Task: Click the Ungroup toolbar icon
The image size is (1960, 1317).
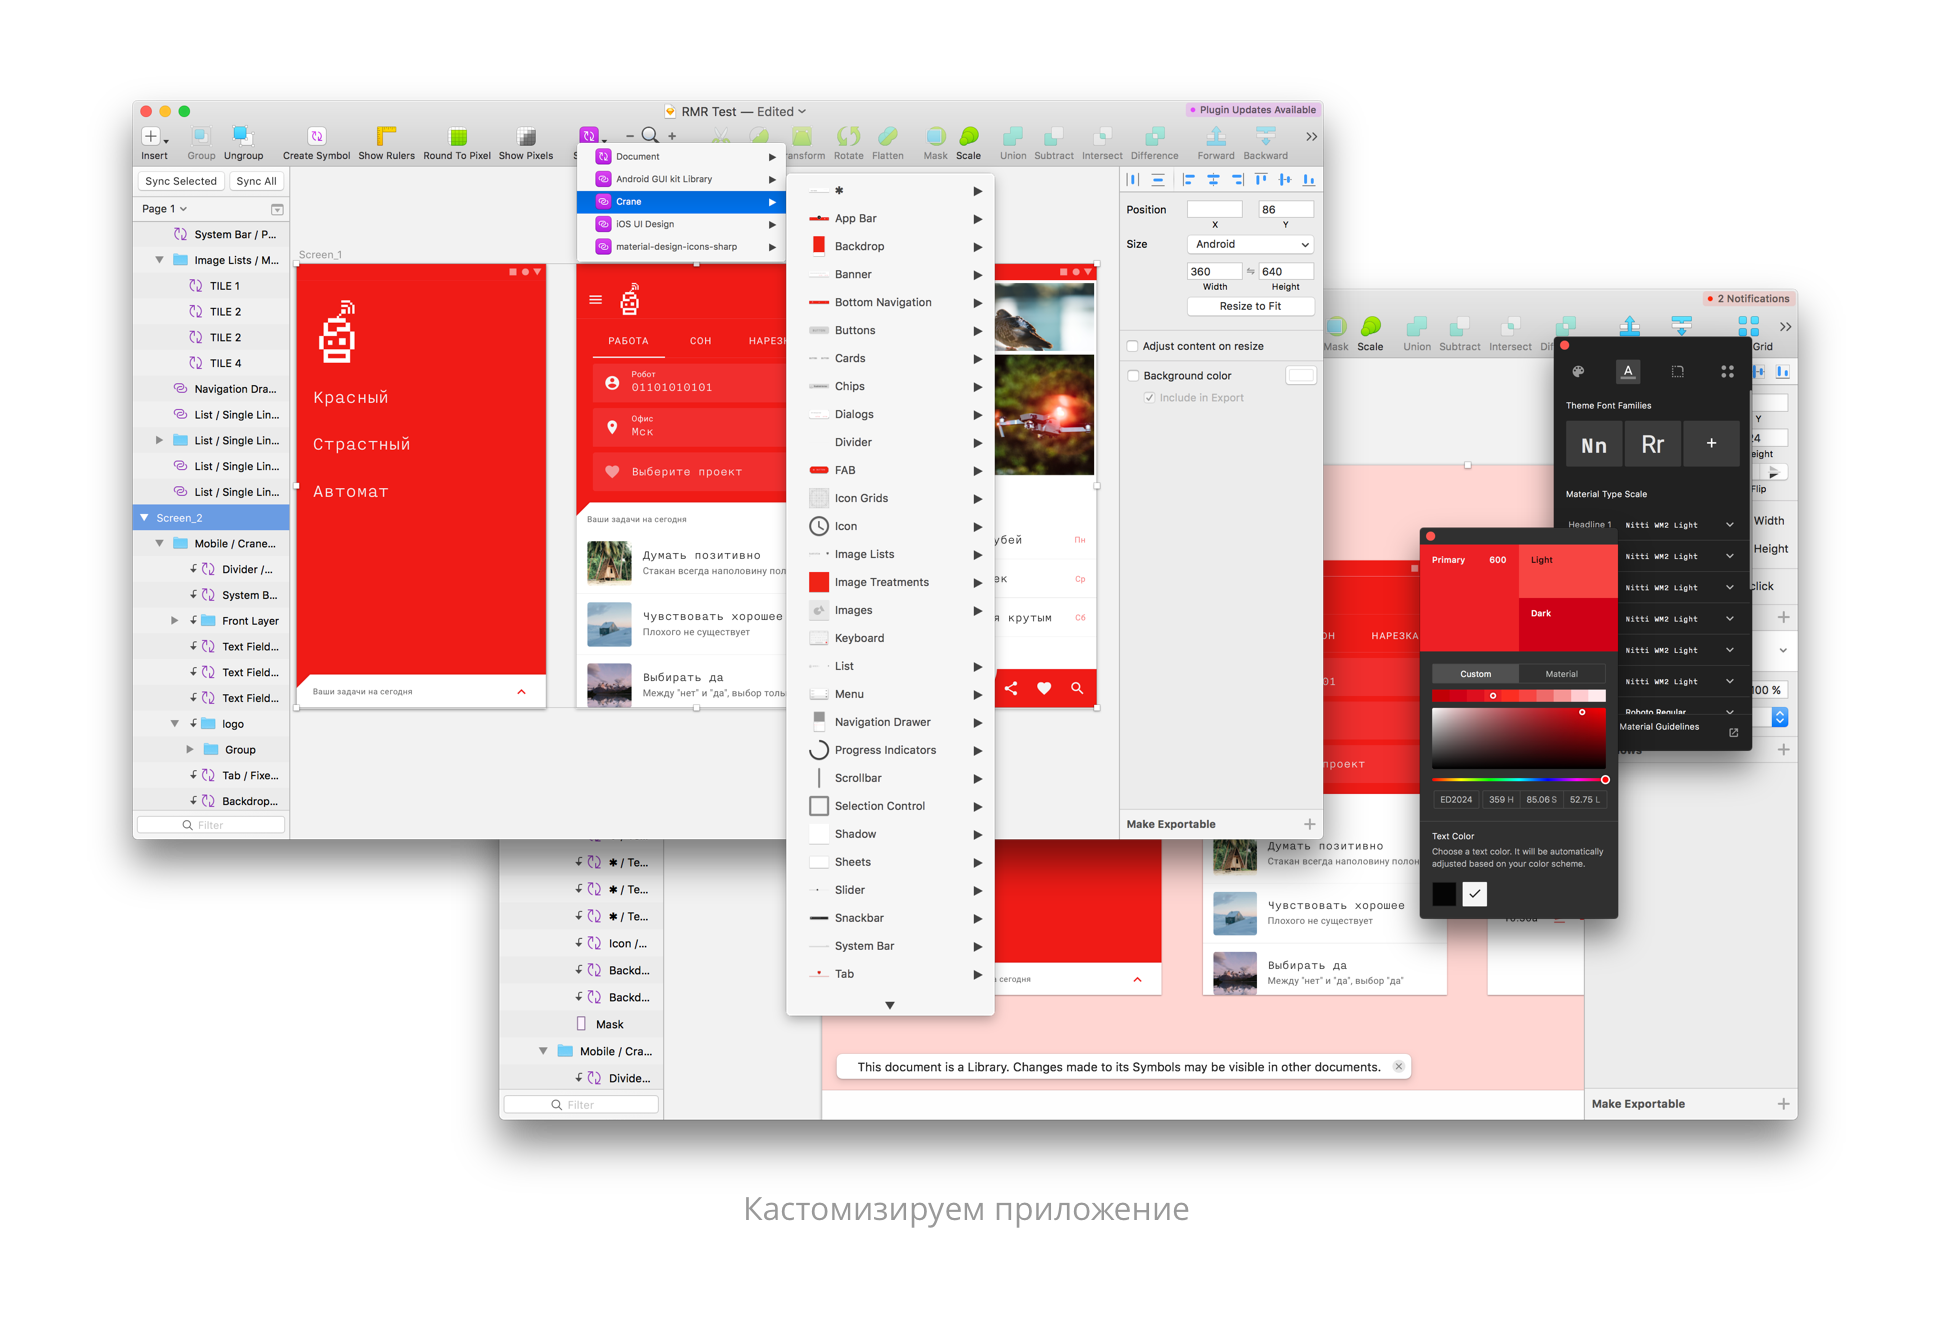Action: 243,137
